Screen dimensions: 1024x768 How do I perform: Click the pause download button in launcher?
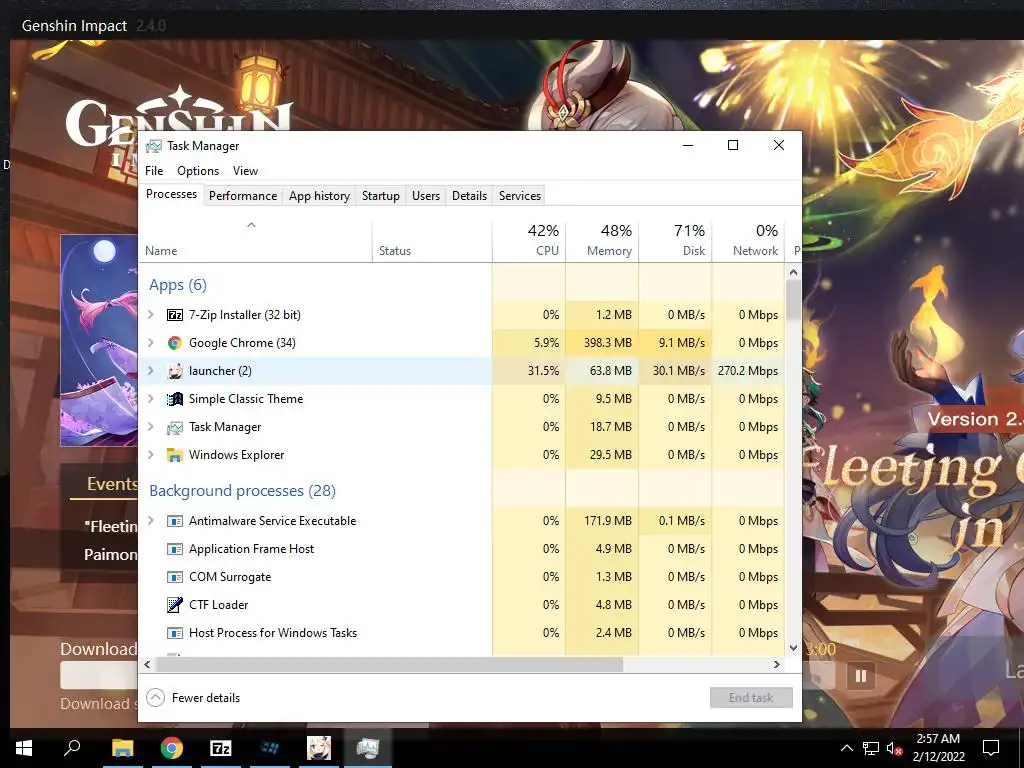click(861, 676)
